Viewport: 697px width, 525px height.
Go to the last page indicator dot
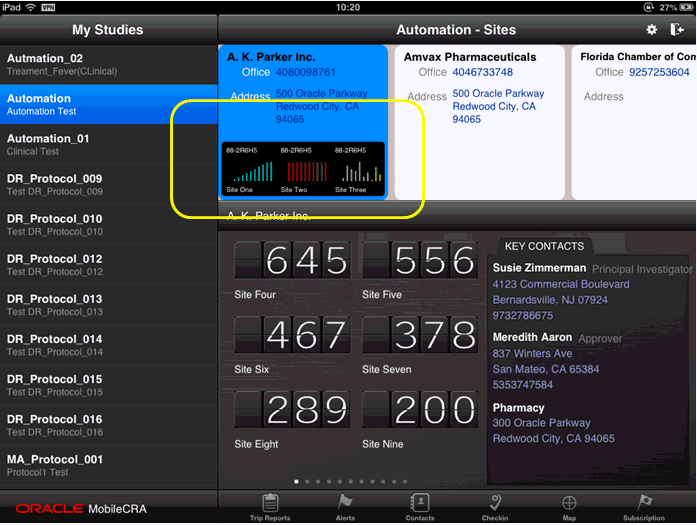click(x=405, y=481)
